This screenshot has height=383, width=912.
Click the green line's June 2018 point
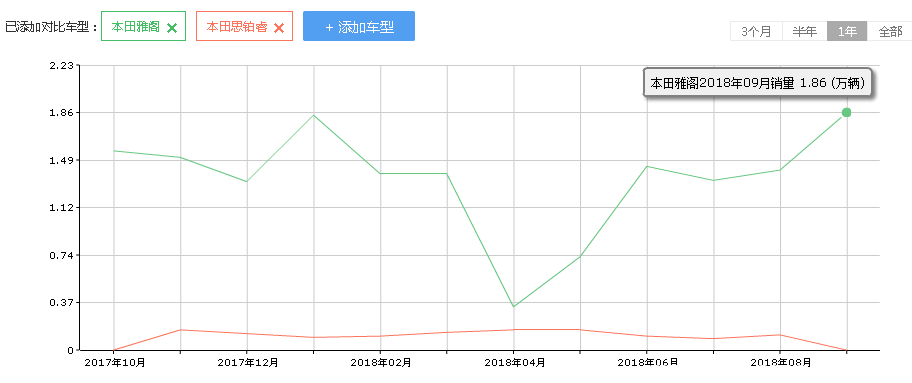click(x=647, y=166)
